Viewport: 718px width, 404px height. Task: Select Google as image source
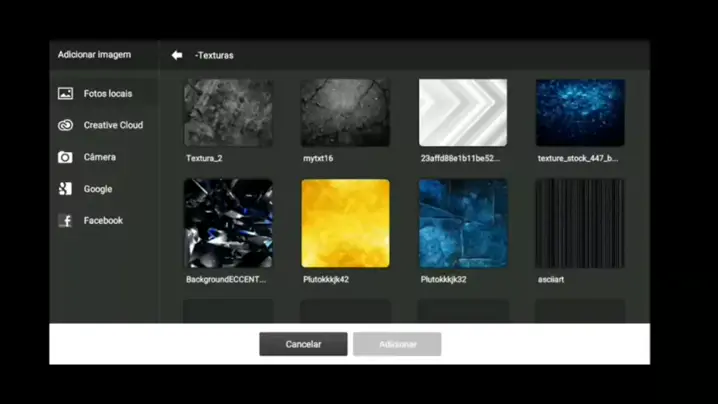tap(98, 189)
